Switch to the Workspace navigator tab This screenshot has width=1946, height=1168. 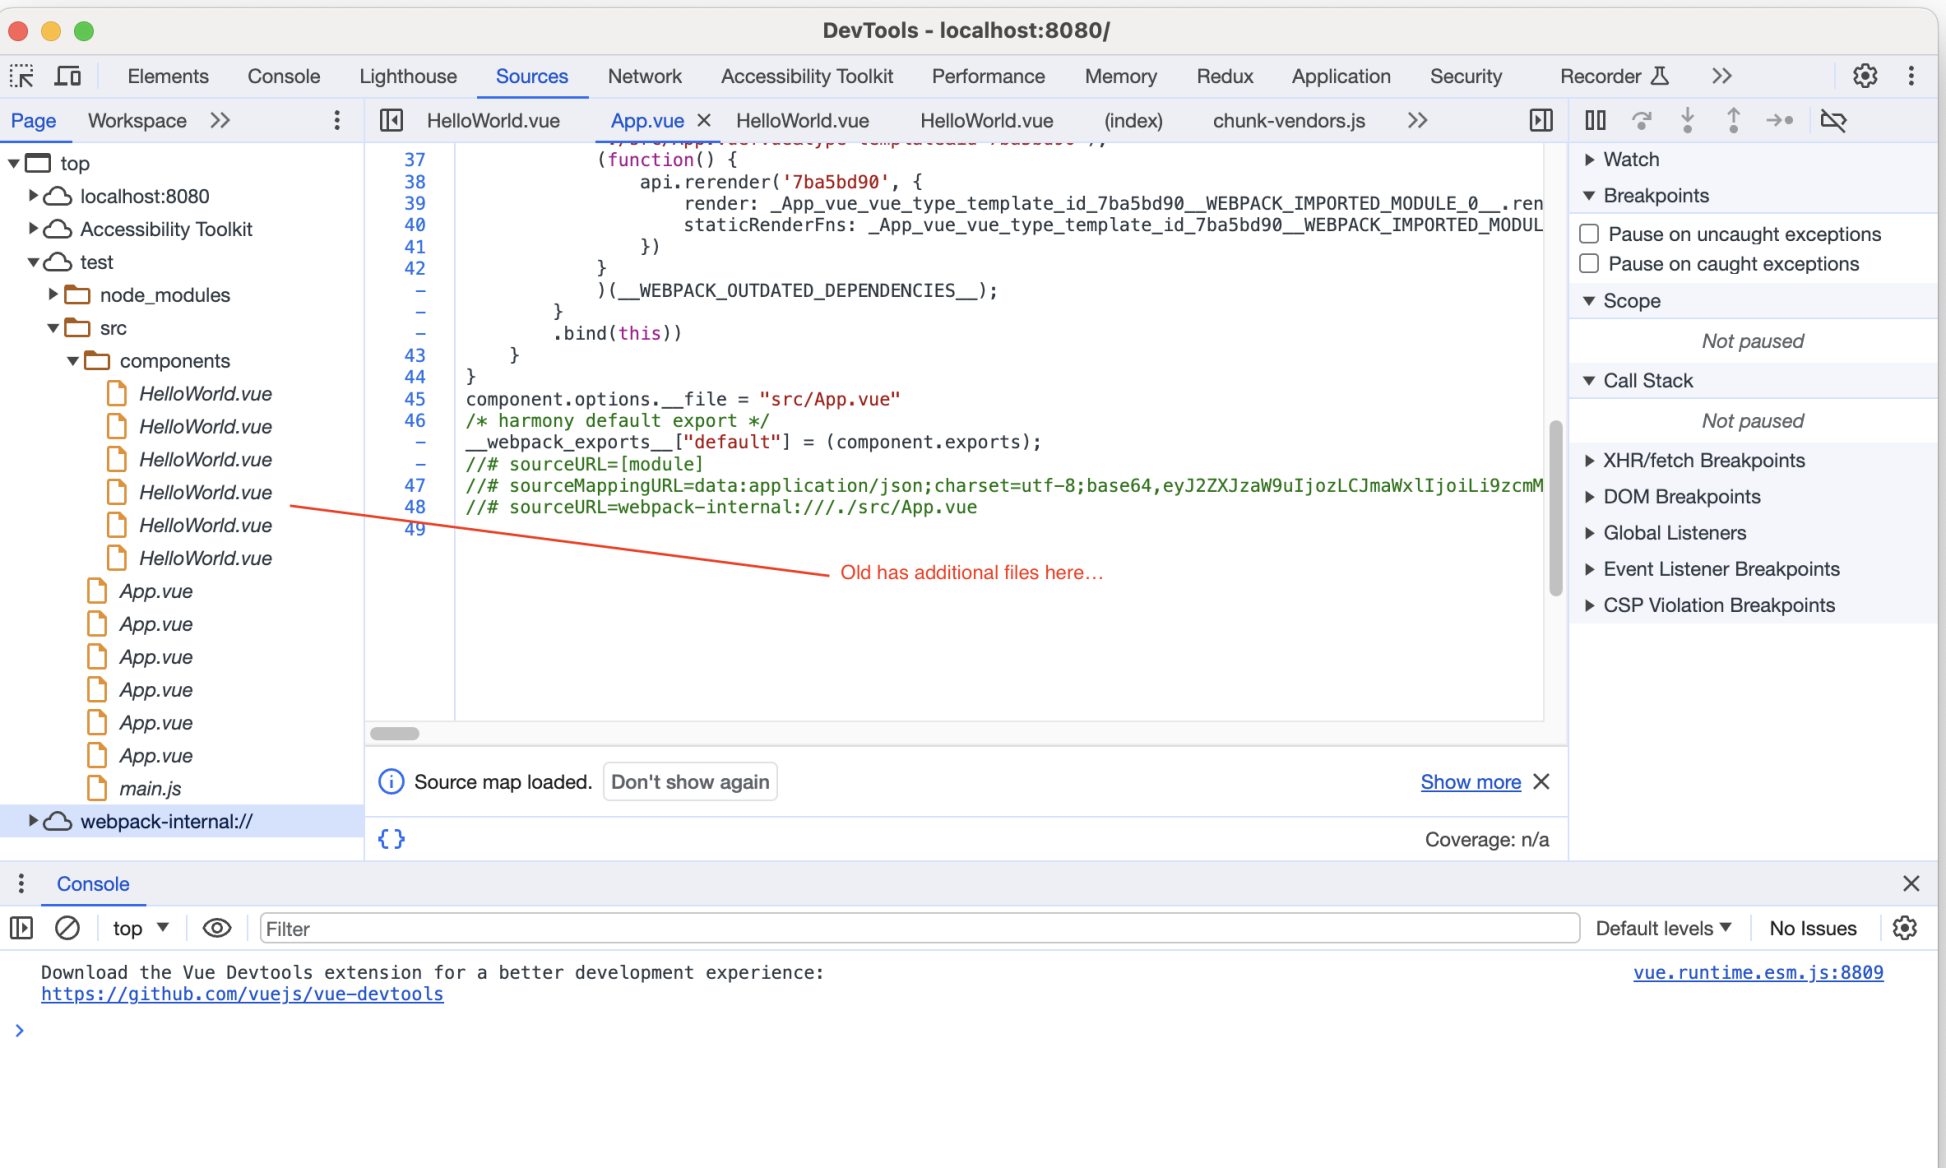[137, 120]
